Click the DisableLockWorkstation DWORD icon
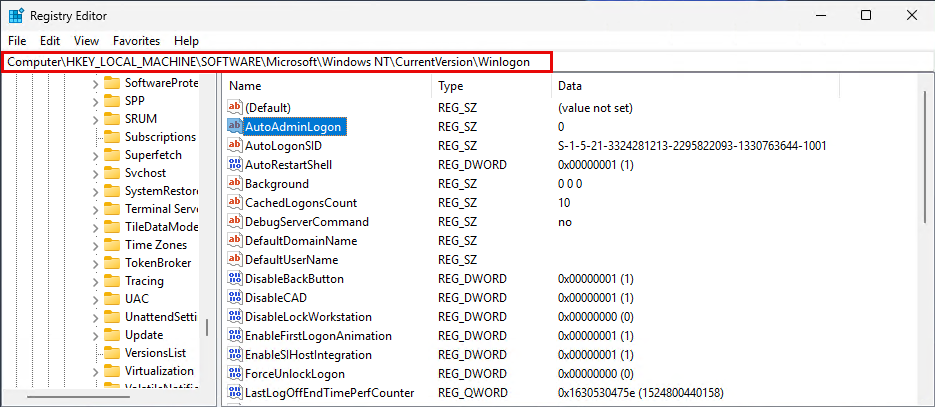This screenshot has width=935, height=407. point(235,317)
